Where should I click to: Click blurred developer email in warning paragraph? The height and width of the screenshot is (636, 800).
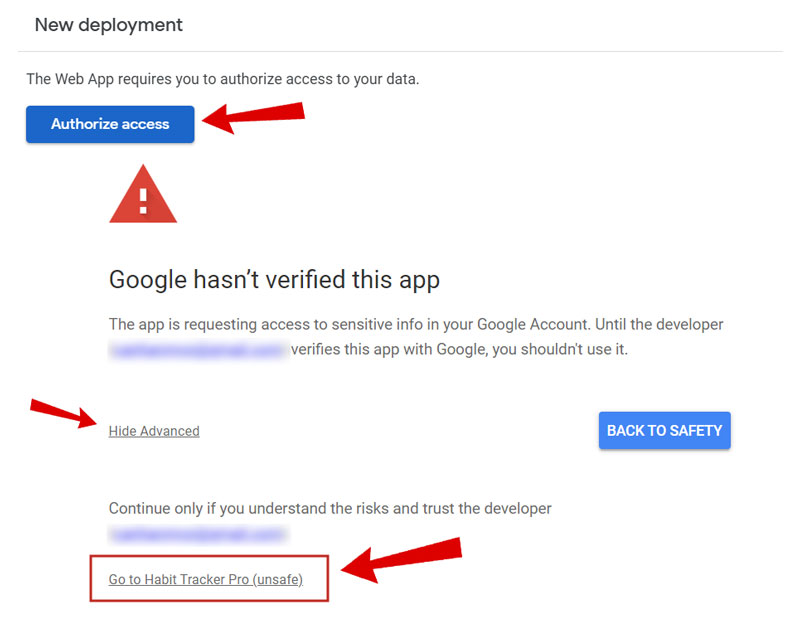click(198, 351)
